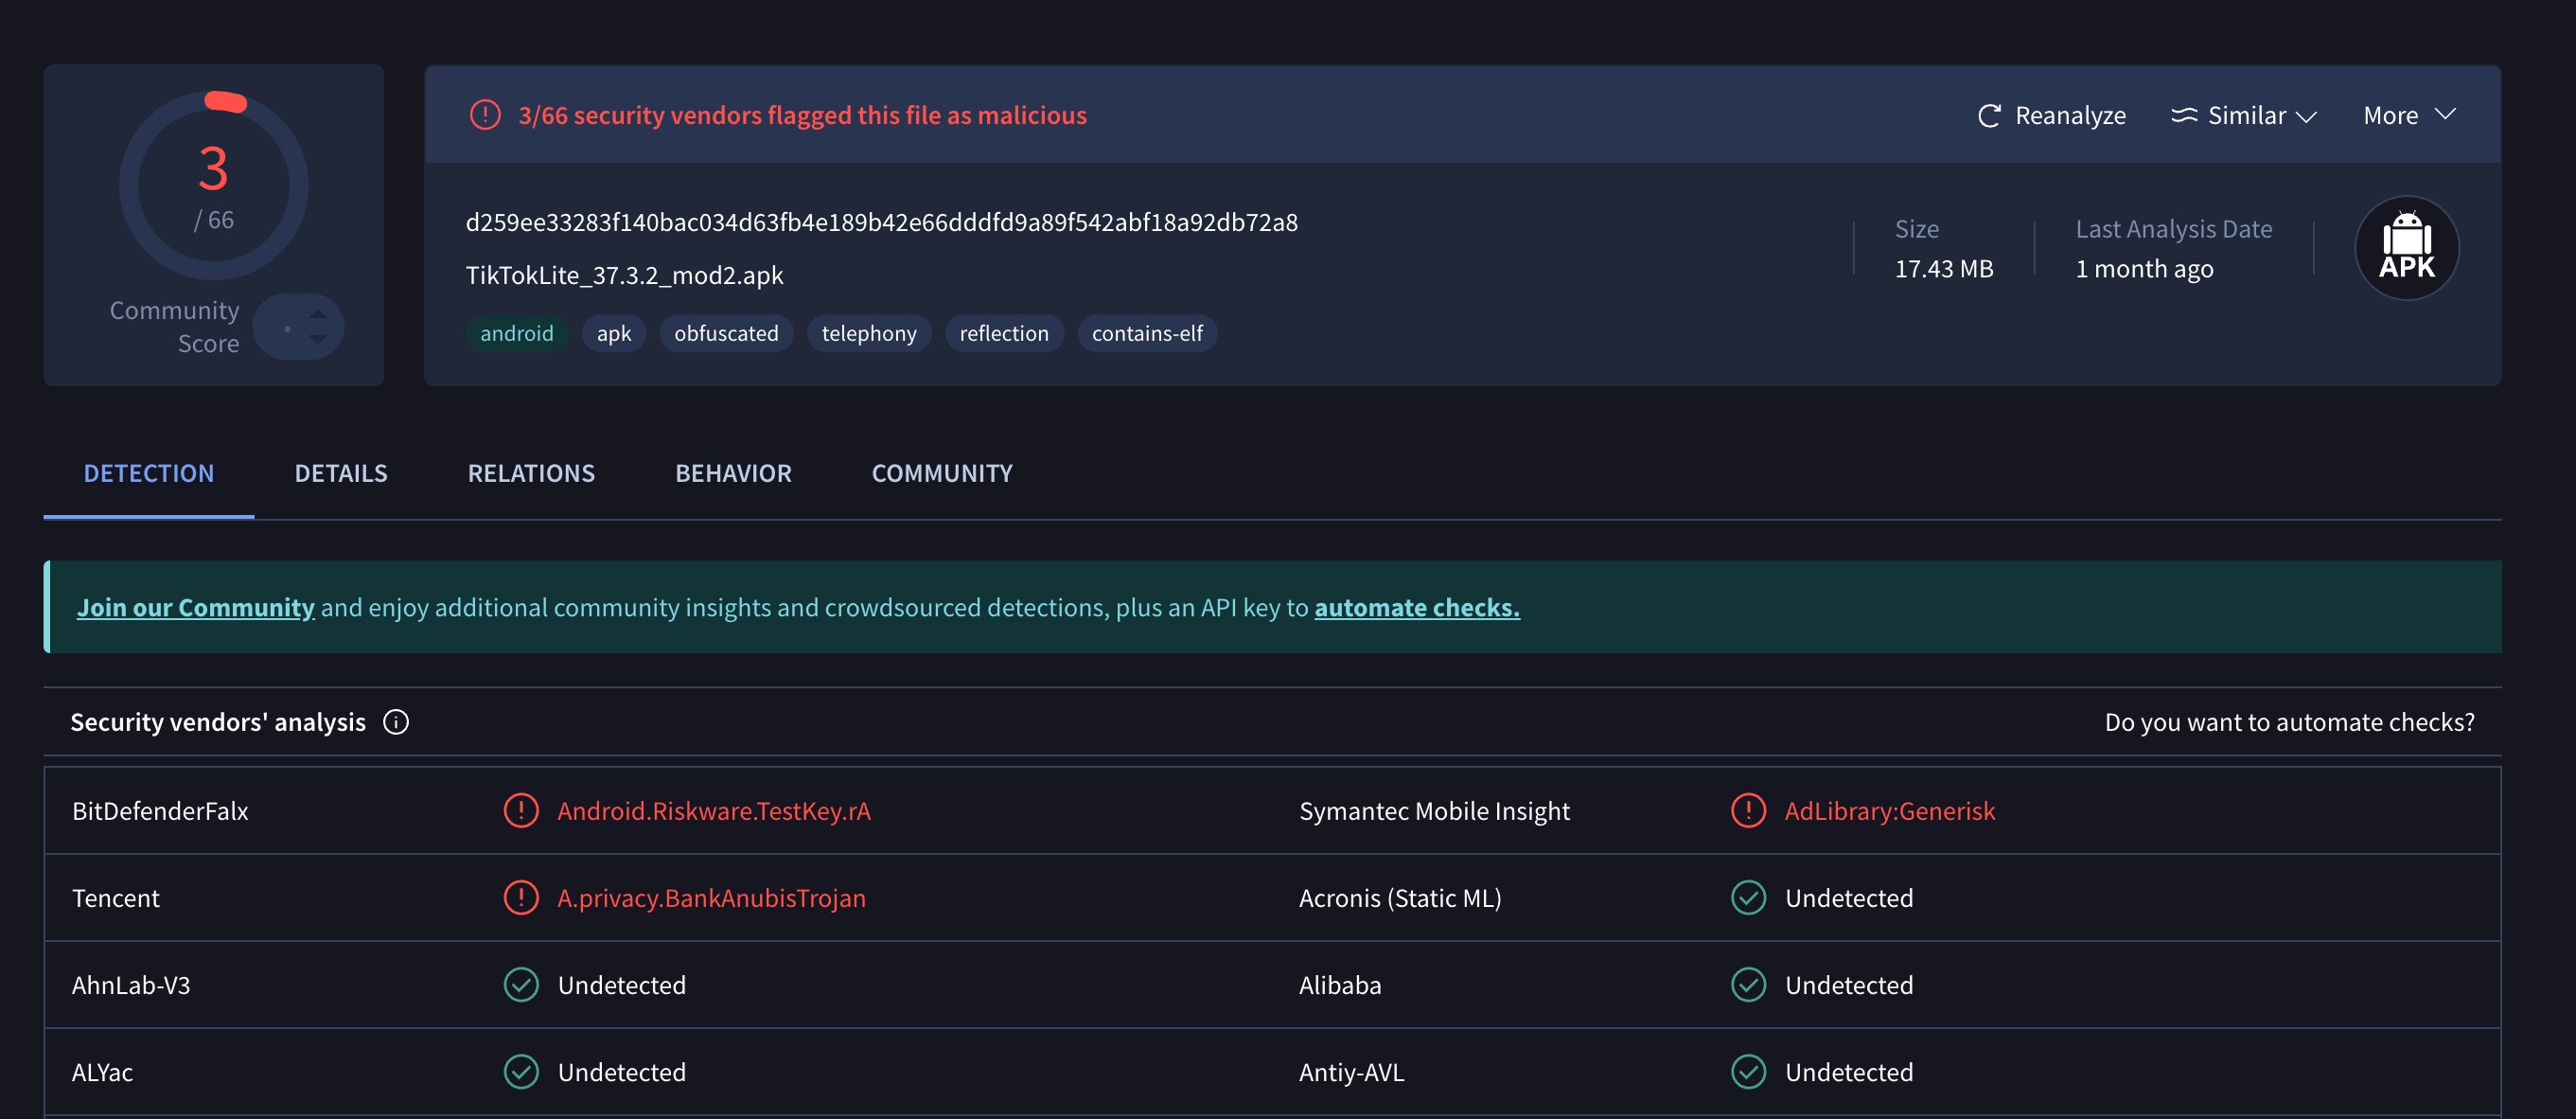Expand the Similar dropdown

click(2245, 116)
